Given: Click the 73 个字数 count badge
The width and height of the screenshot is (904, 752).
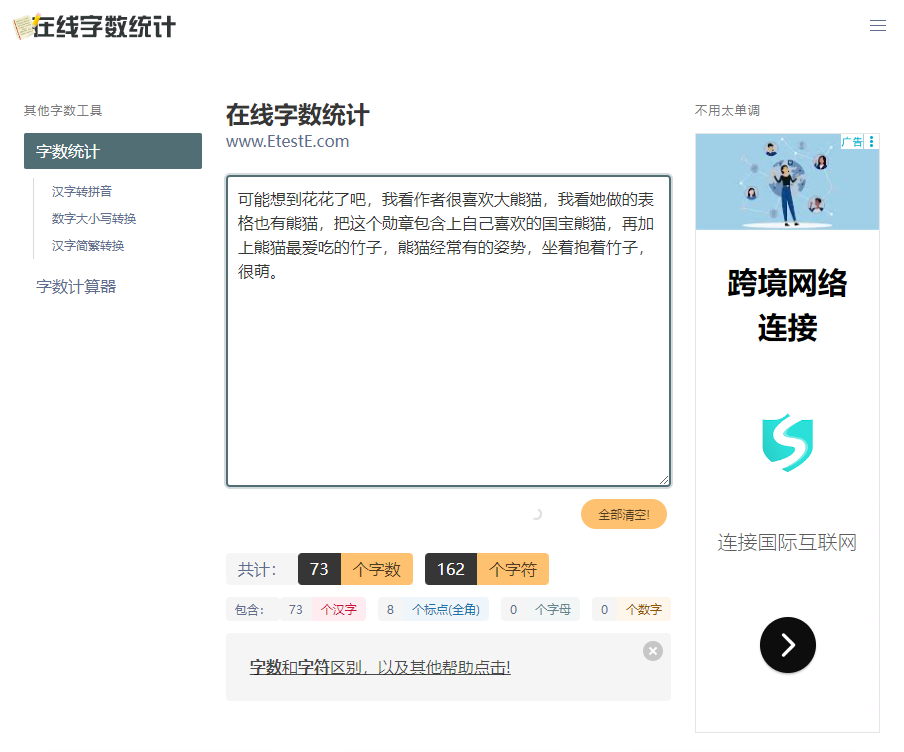Looking at the screenshot, I should (355, 569).
